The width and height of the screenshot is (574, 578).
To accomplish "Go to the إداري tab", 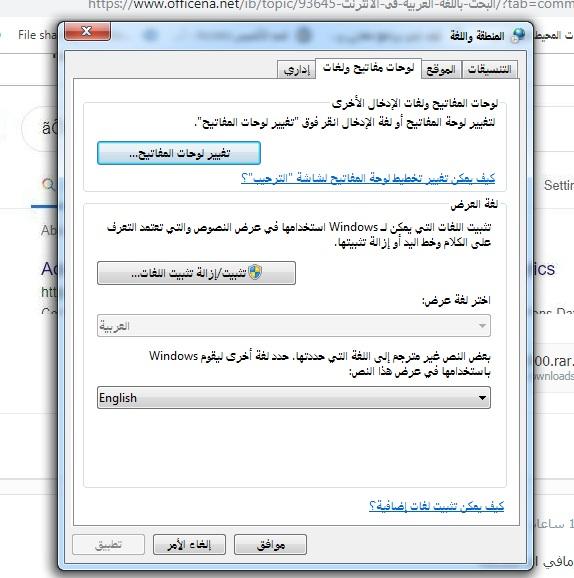I will click(x=297, y=69).
